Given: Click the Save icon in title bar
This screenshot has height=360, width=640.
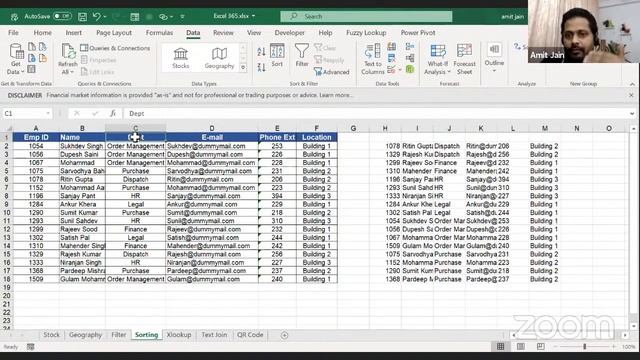Looking at the screenshot, I should tap(82, 17).
